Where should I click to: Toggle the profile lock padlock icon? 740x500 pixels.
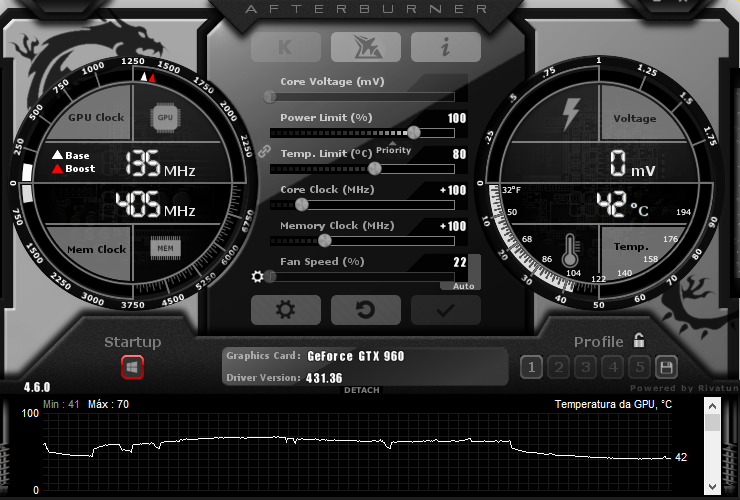pos(639,340)
